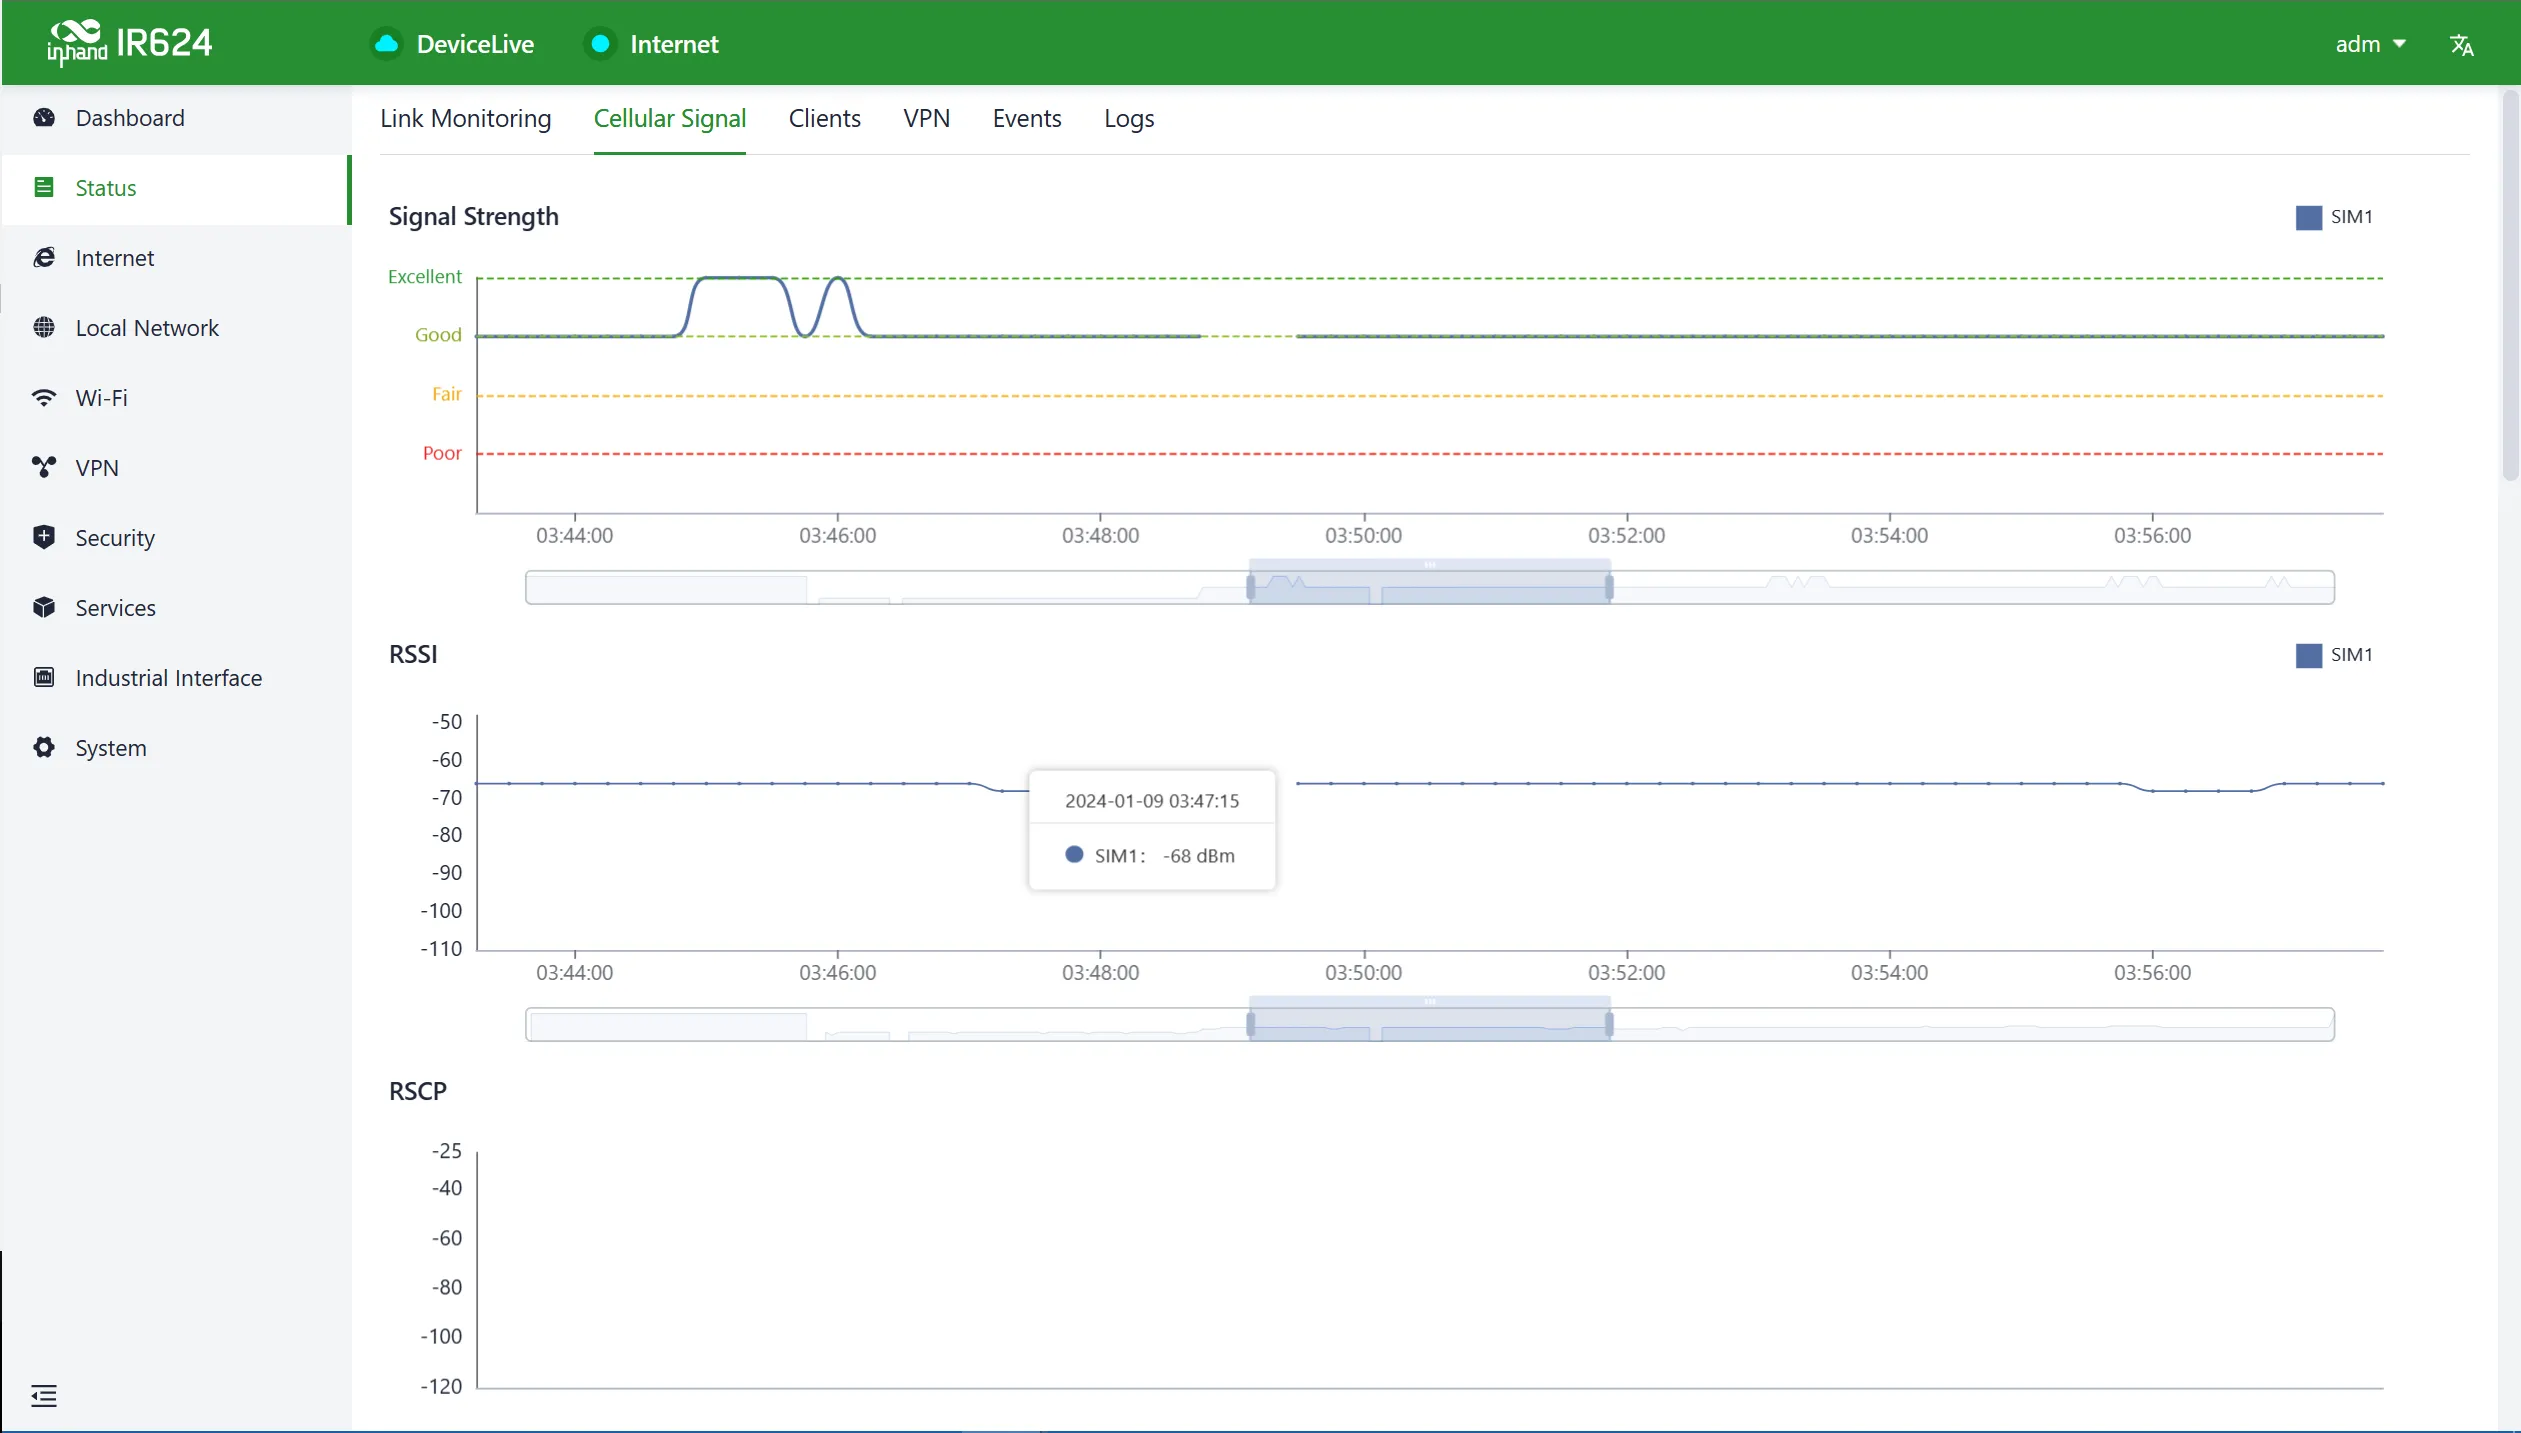Click the Internet status indicator dot
2521x1433 pixels.
coord(600,44)
